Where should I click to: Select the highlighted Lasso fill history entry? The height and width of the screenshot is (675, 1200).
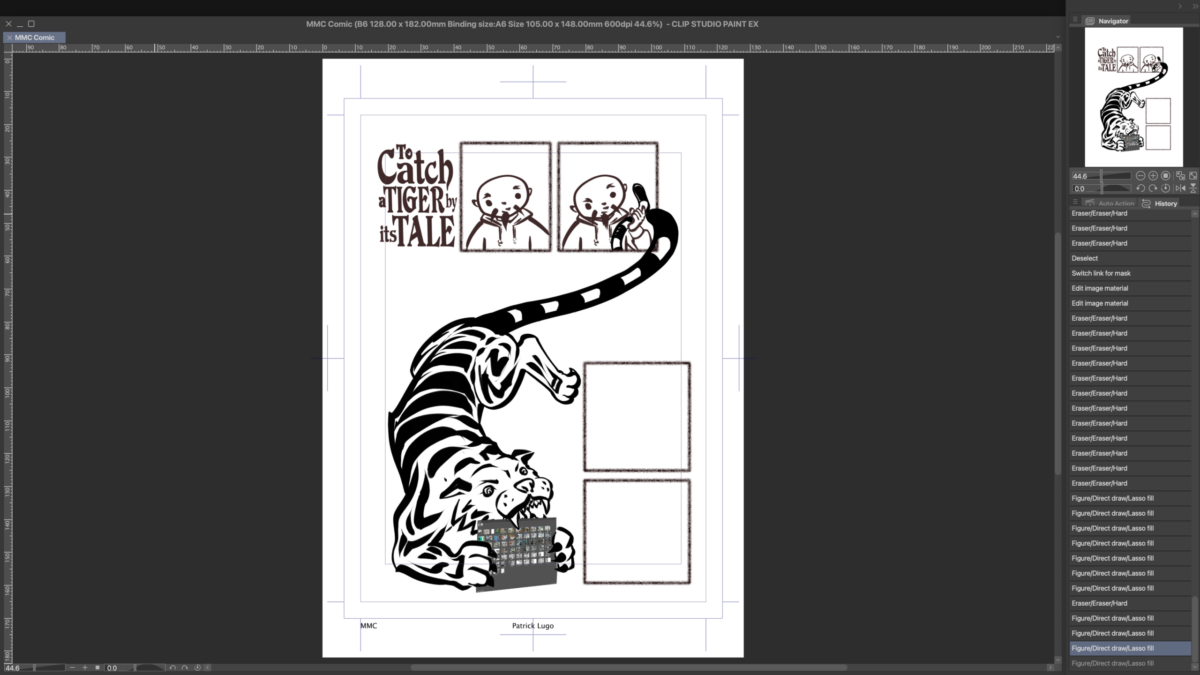pos(1128,648)
